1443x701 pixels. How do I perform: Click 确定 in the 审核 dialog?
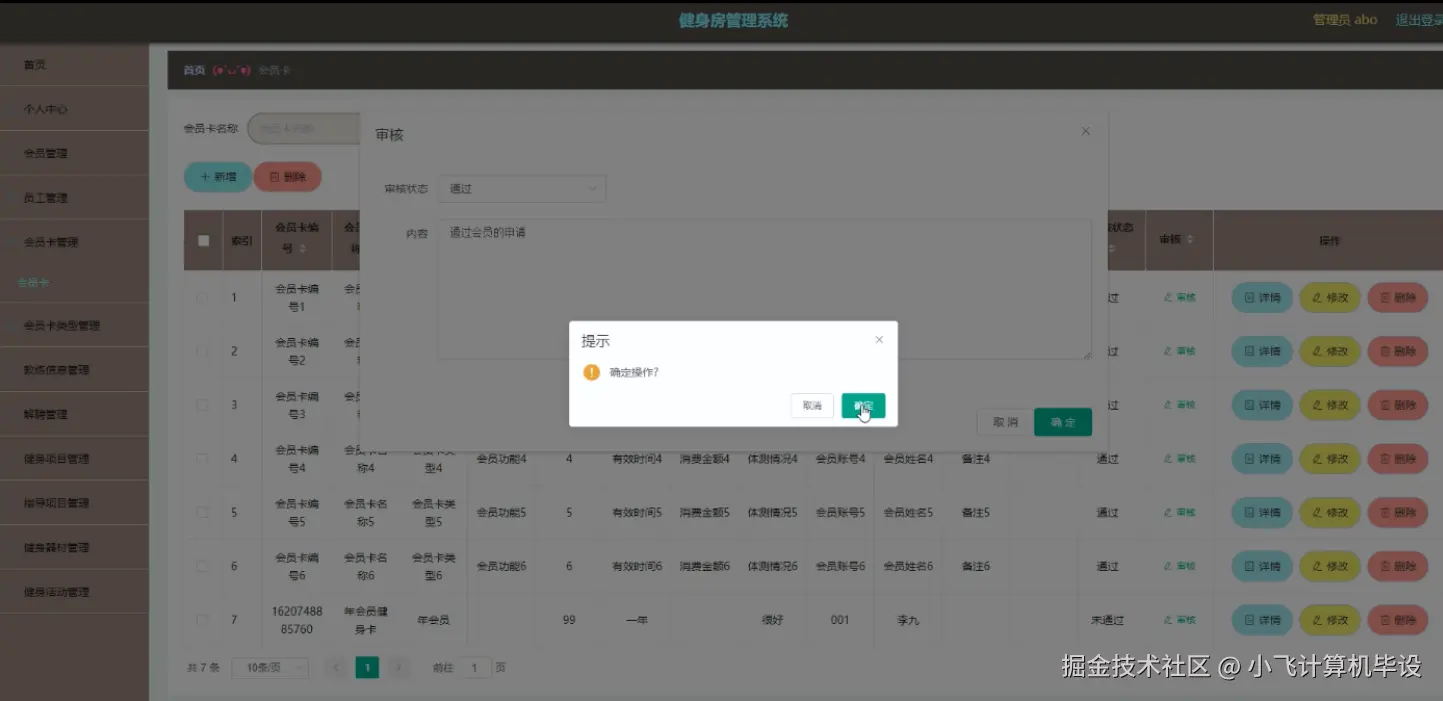(1063, 422)
